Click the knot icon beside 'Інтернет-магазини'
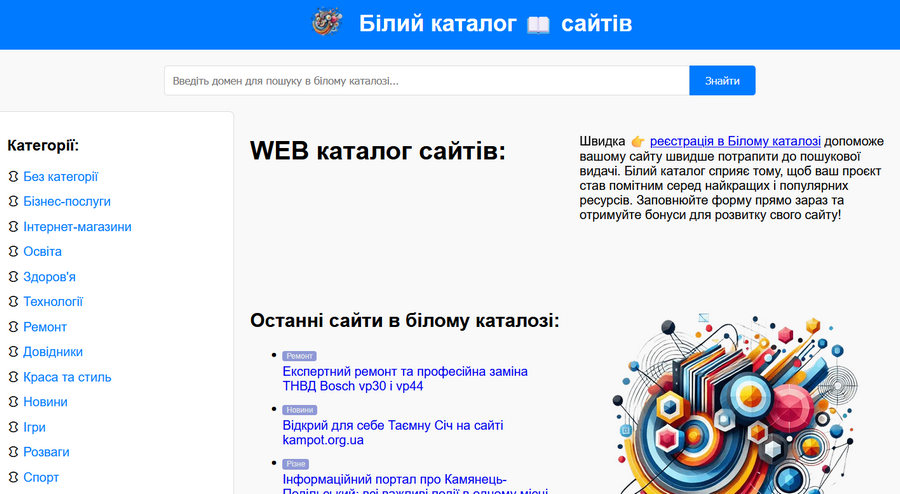900x494 pixels. (x=13, y=227)
